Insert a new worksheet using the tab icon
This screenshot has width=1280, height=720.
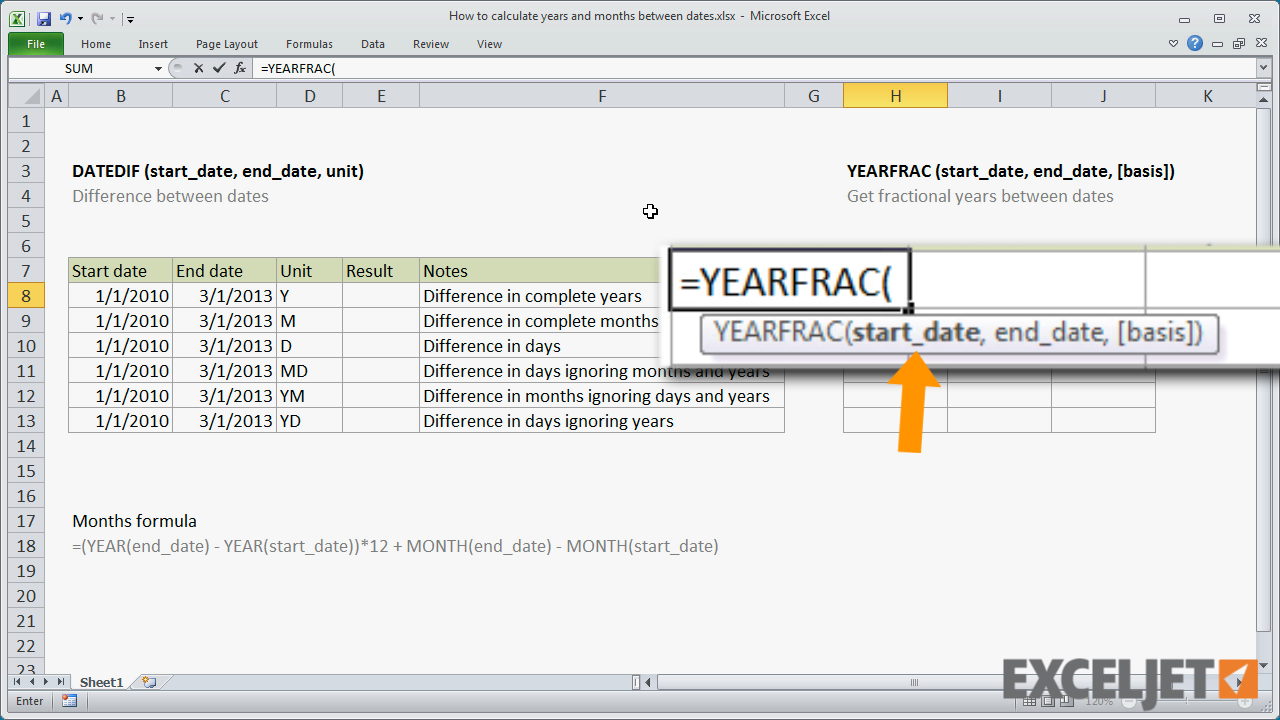pos(150,682)
